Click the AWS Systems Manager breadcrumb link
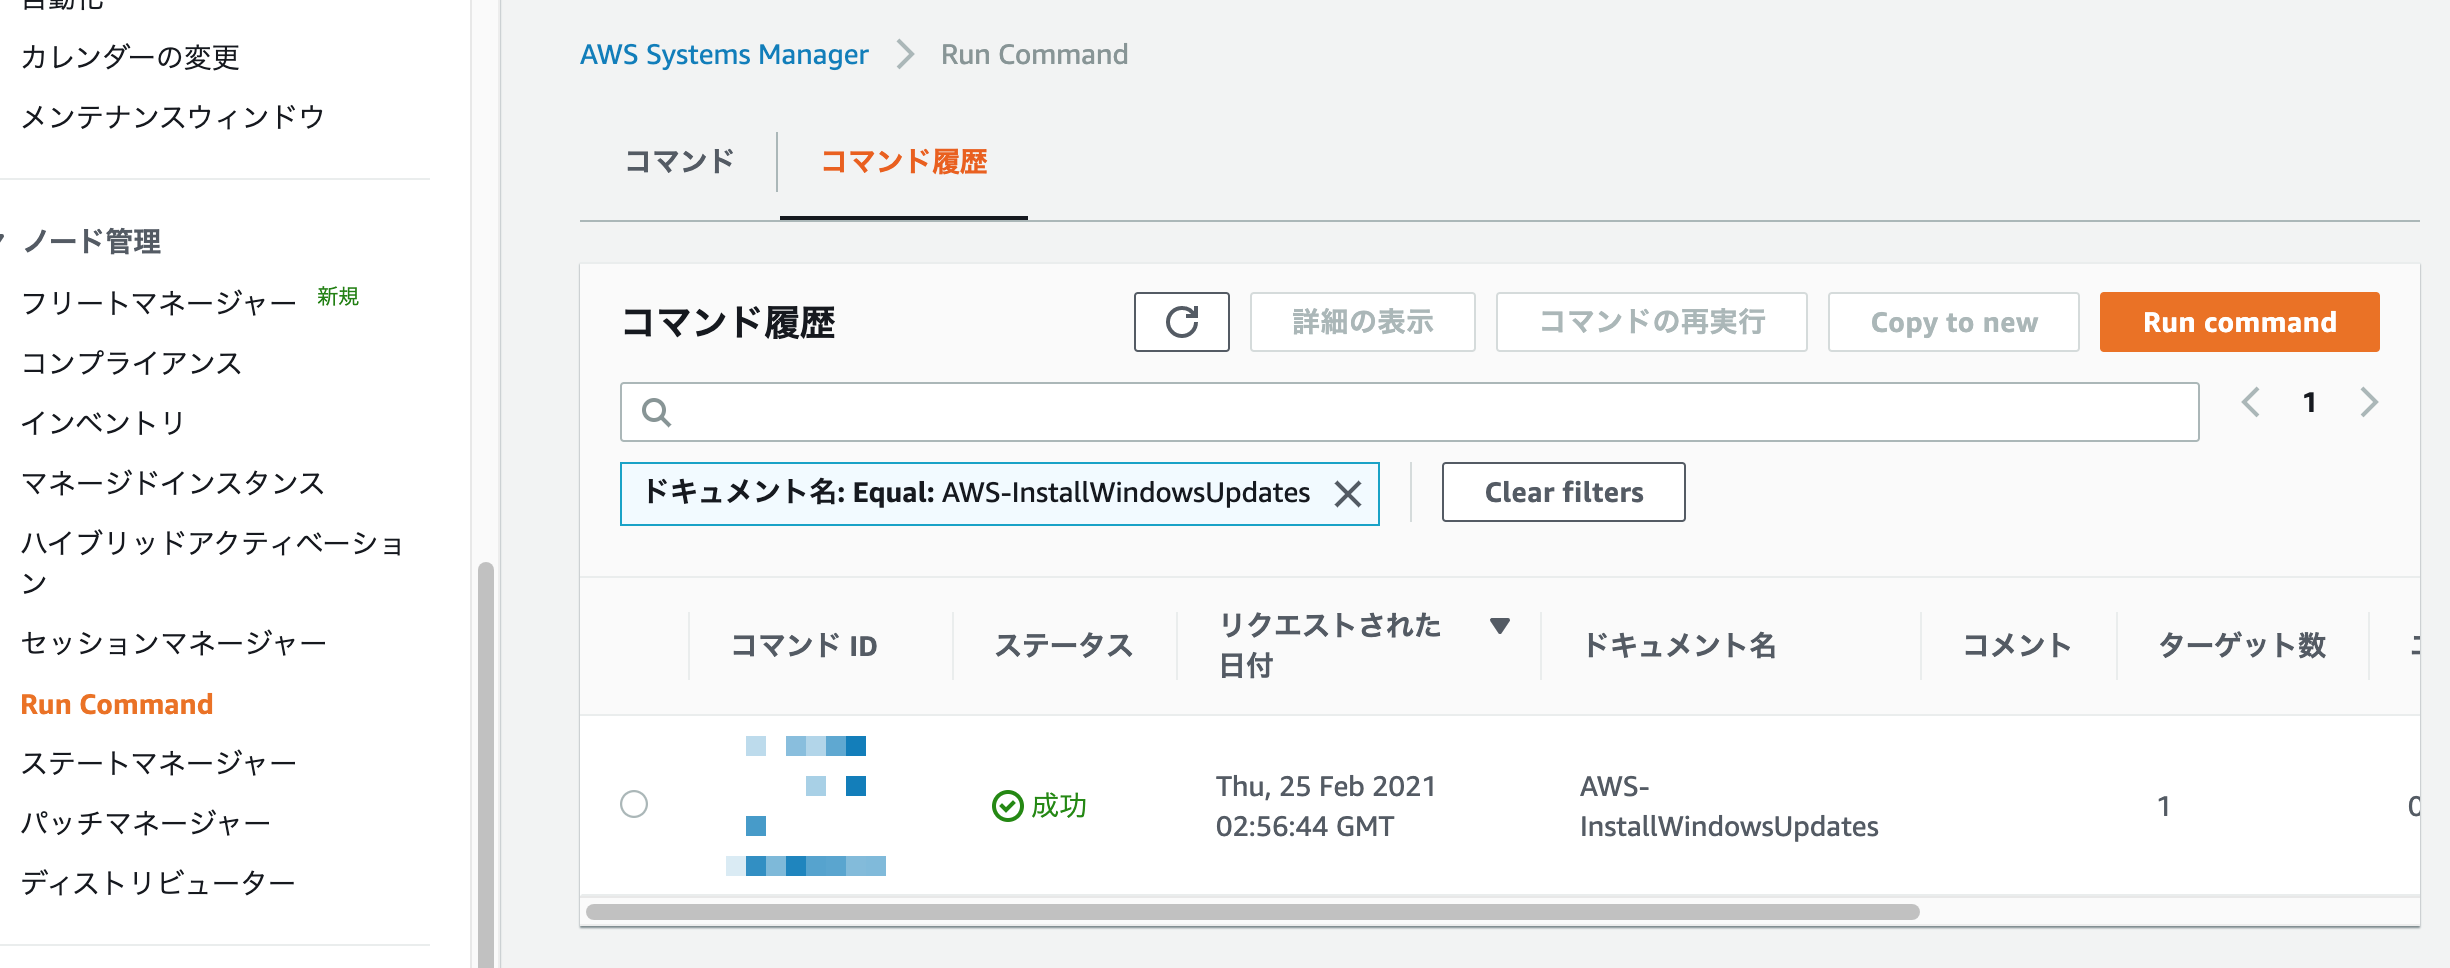Screen dimensions: 2450x968 (x=724, y=54)
